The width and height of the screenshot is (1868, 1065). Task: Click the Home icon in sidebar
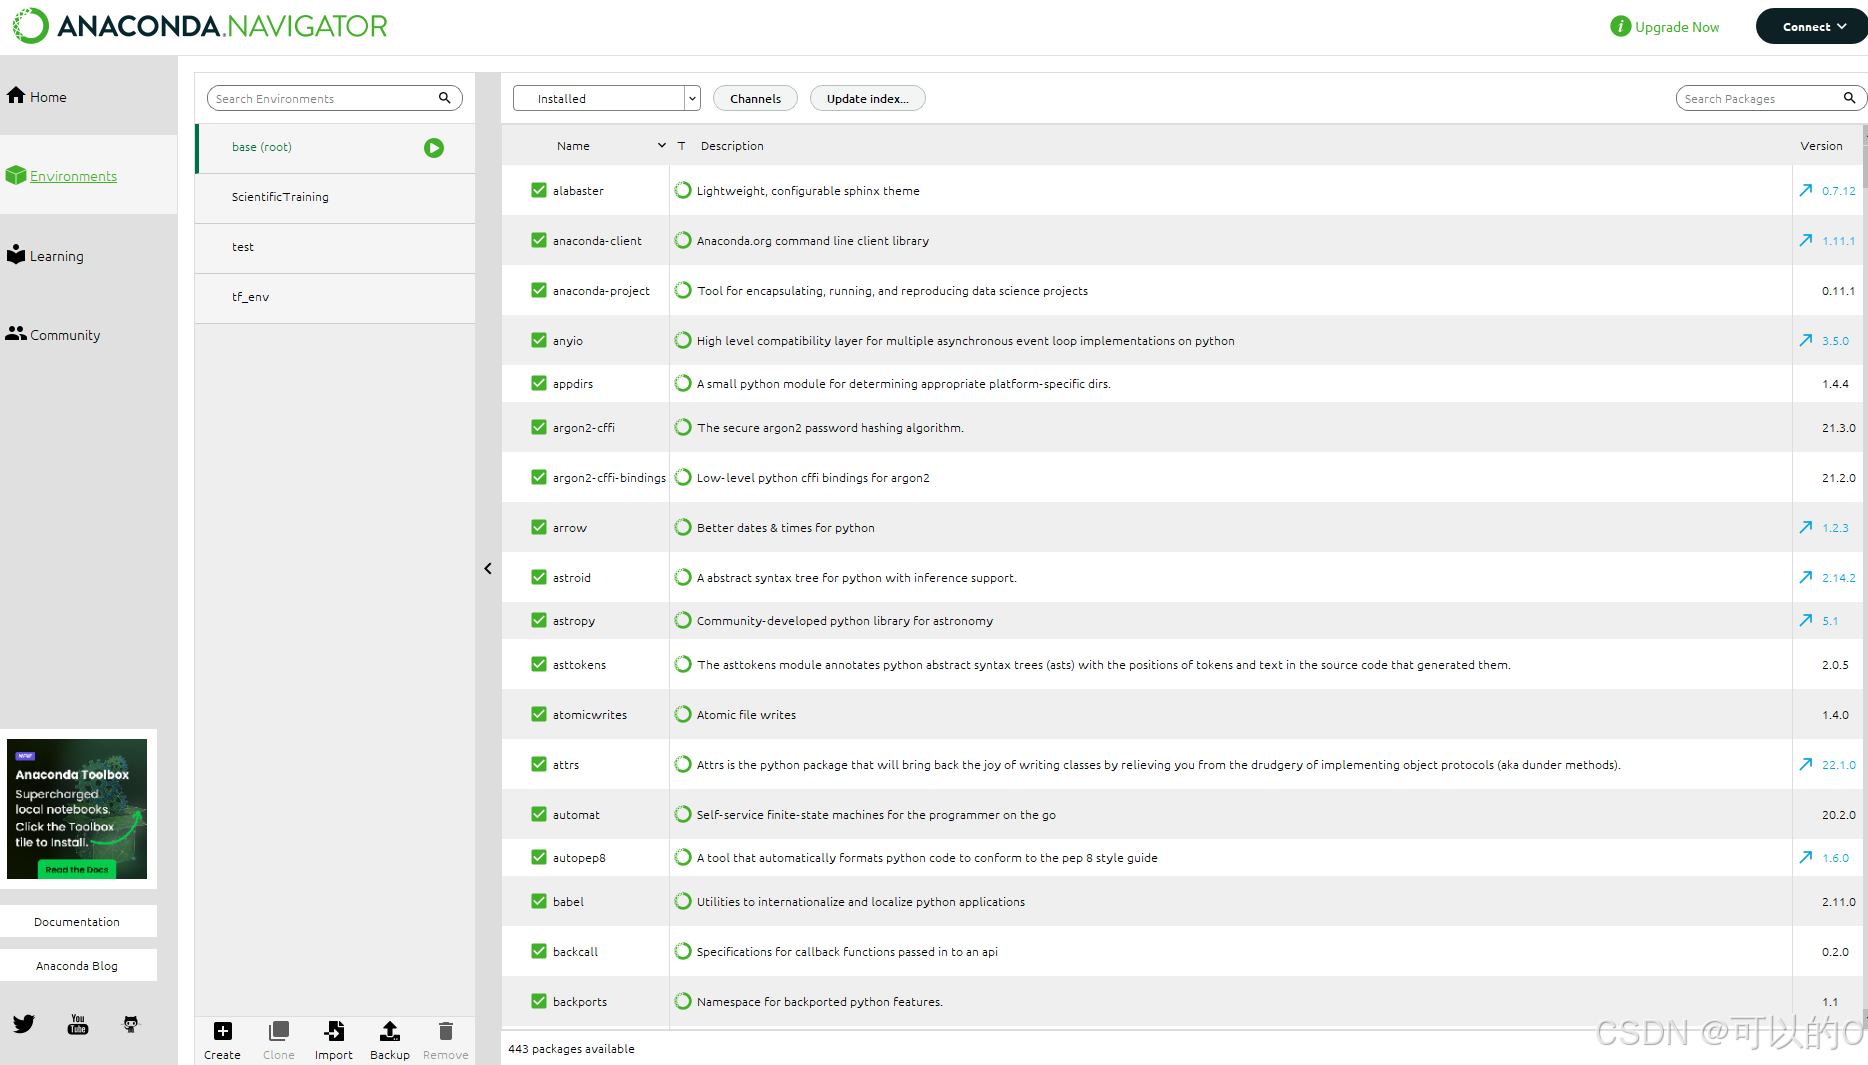click(x=16, y=96)
